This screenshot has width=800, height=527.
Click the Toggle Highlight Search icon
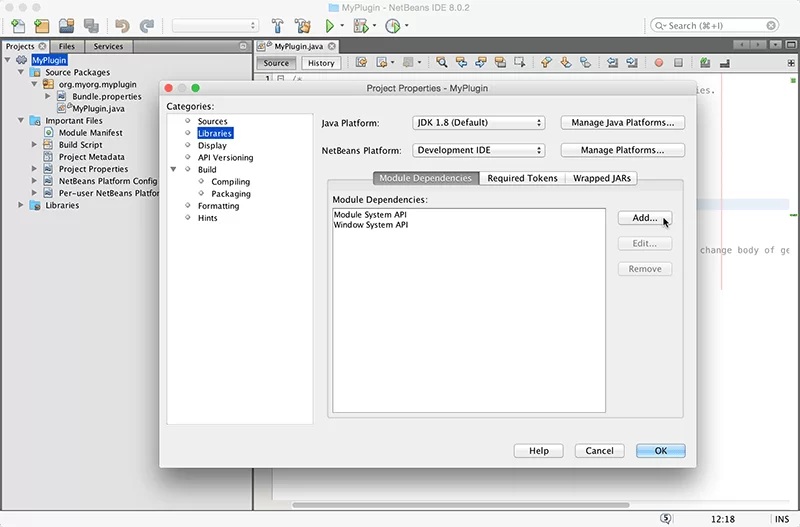[500, 63]
